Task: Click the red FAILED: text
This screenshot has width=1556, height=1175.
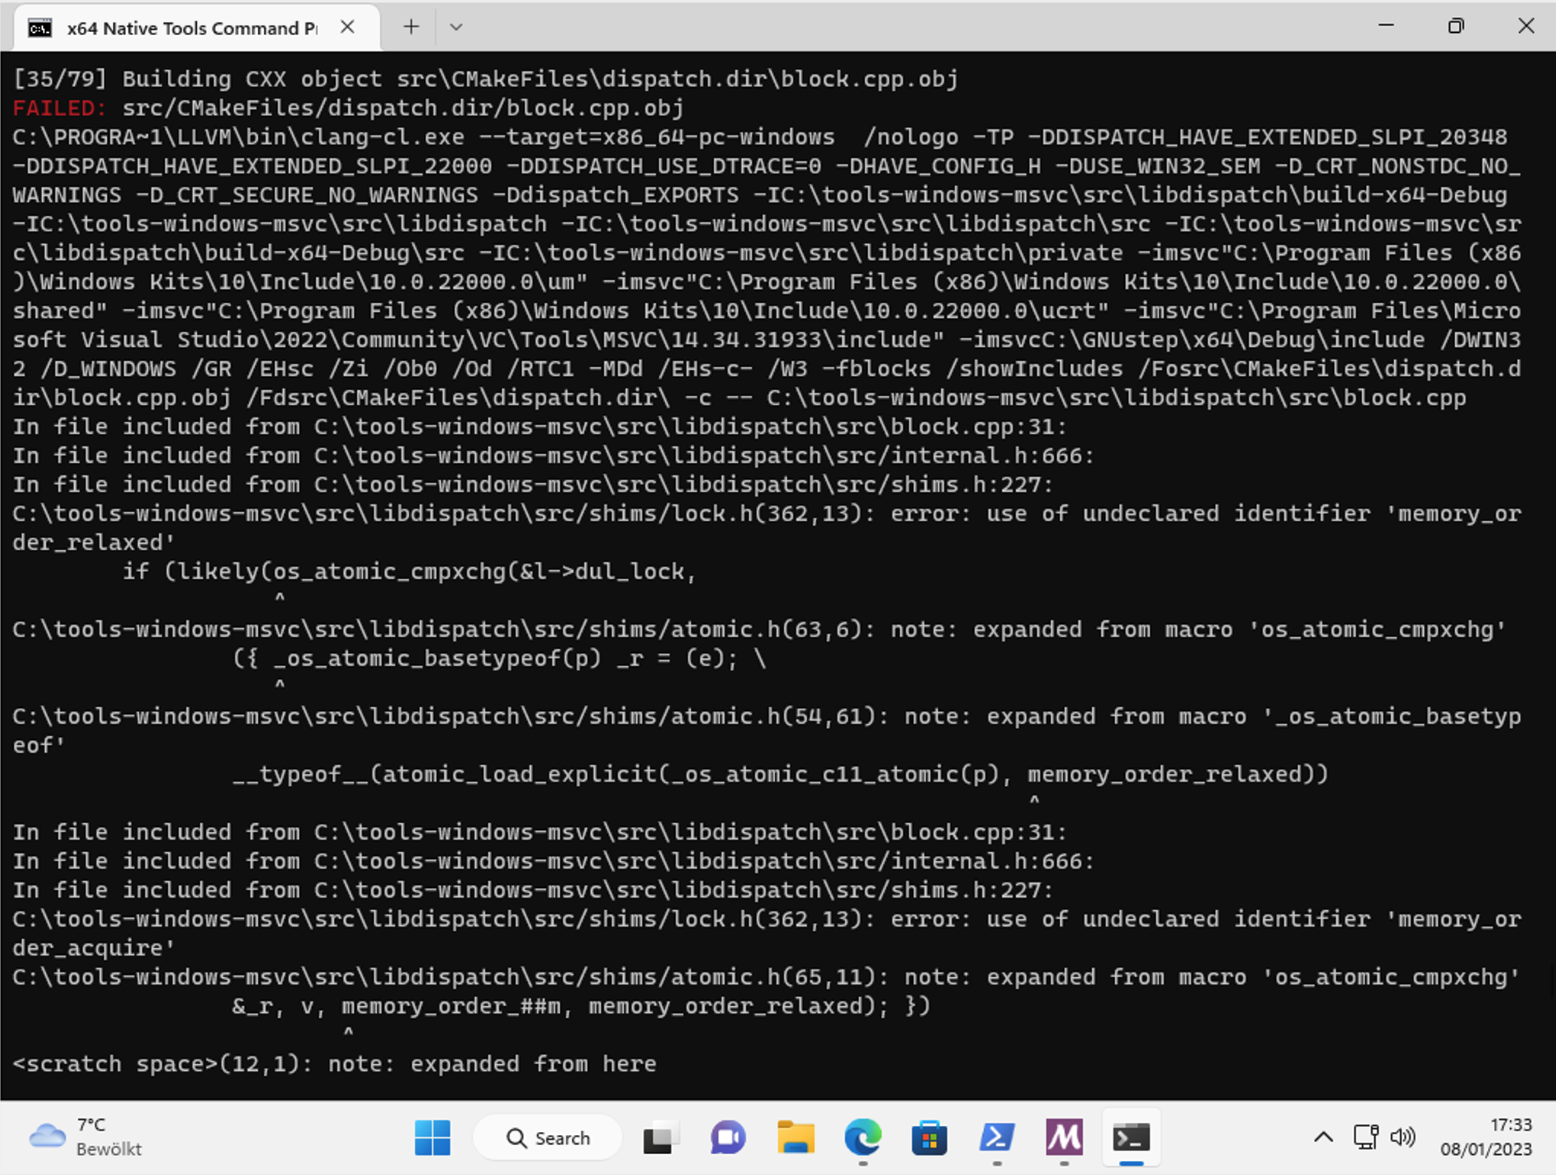Action: click(x=60, y=108)
